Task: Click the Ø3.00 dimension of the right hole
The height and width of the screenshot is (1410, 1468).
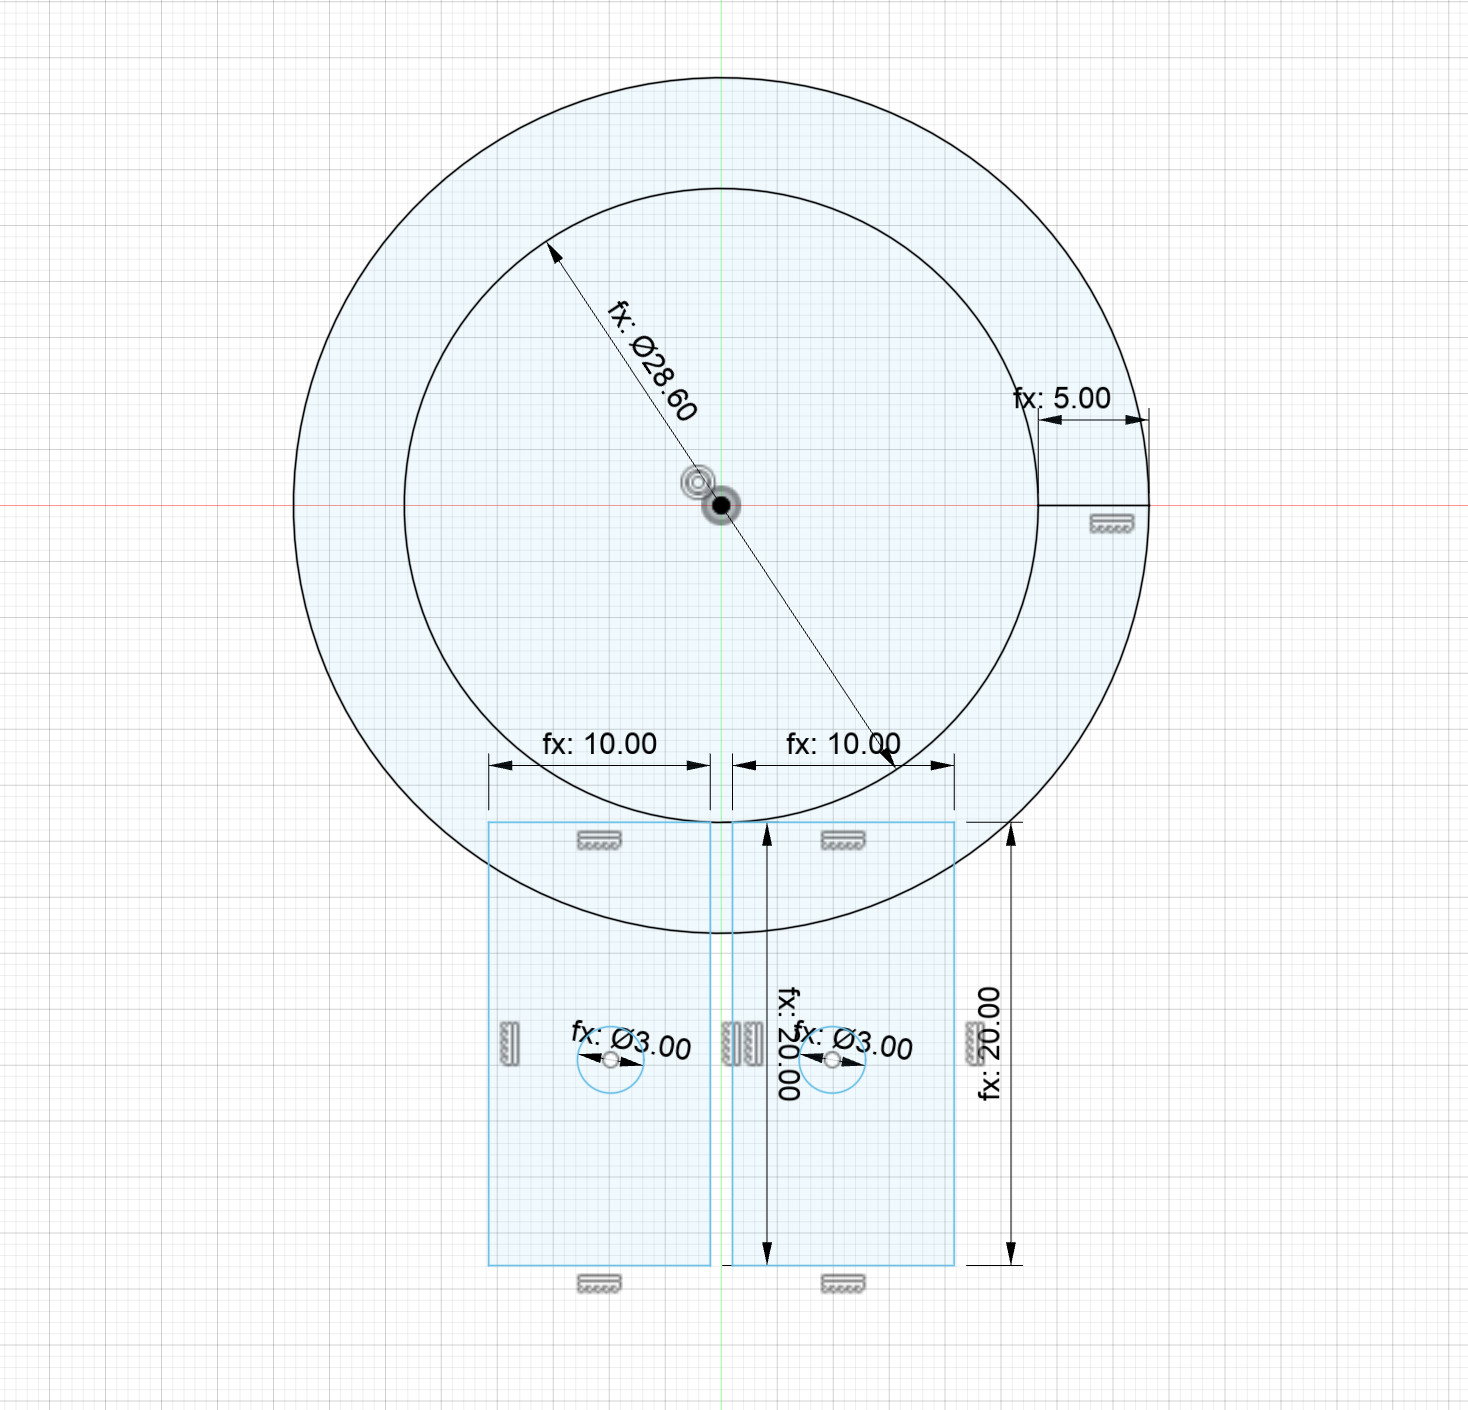Action: click(854, 1041)
